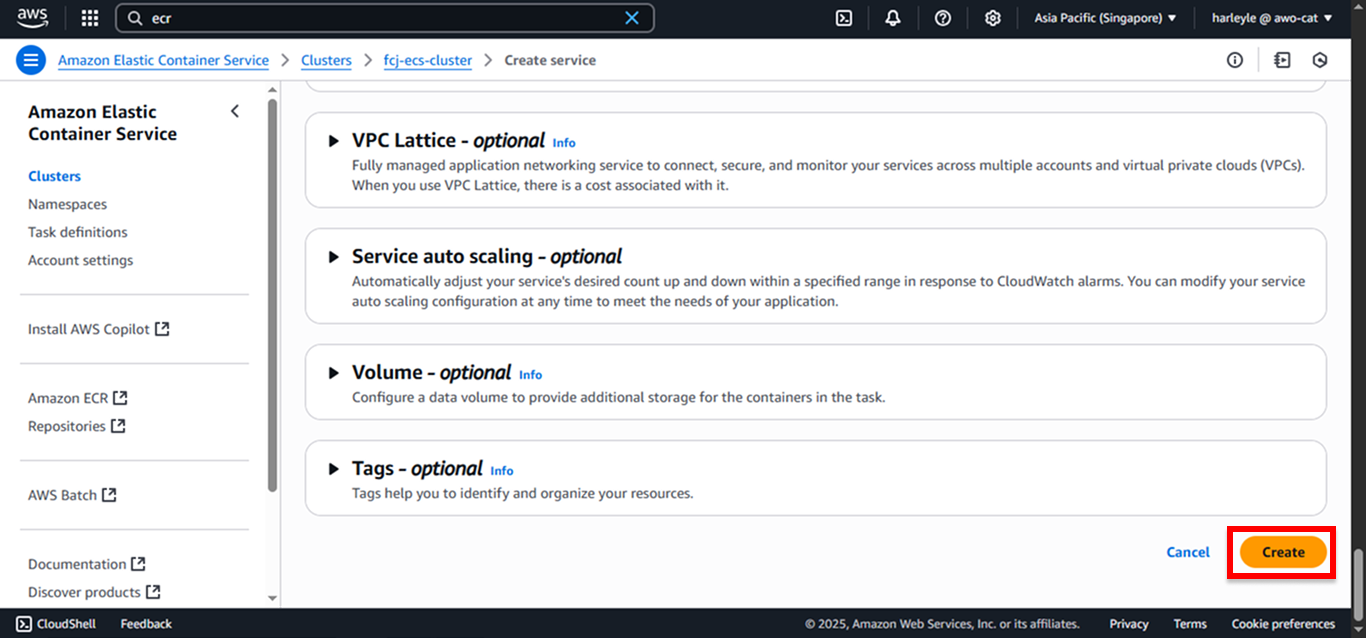Open the Asia Pacific (Singapore) region dropdown
Image resolution: width=1366 pixels, height=638 pixels.
pos(1105,18)
